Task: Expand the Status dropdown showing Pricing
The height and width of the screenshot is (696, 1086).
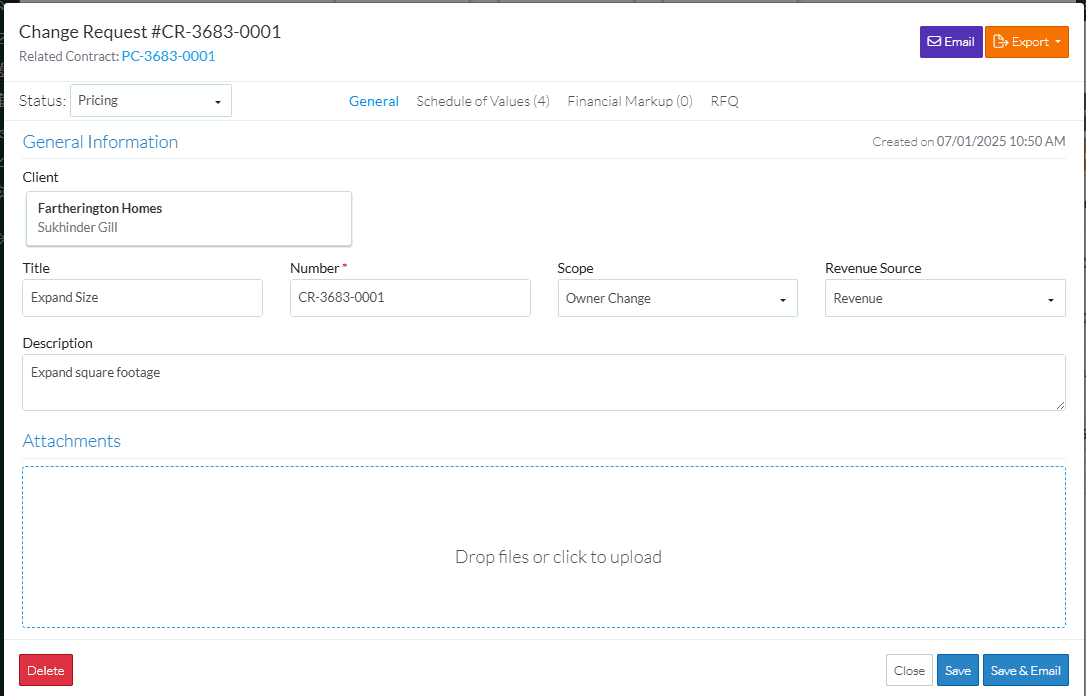Action: (x=151, y=101)
